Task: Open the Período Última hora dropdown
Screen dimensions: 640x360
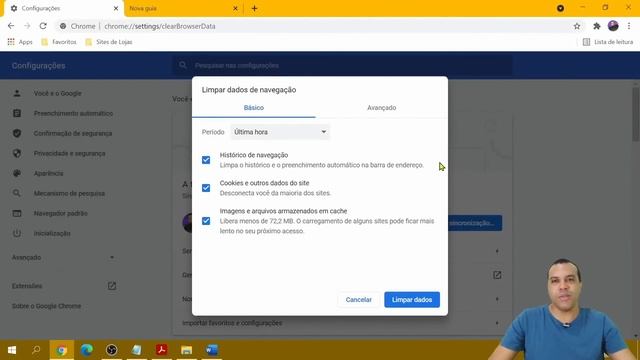Action: [x=280, y=132]
